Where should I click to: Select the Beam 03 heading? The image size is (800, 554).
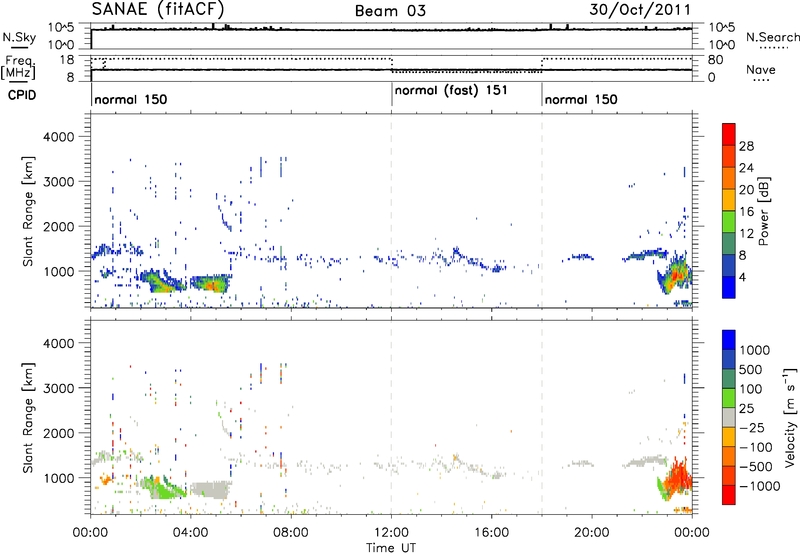tap(390, 11)
